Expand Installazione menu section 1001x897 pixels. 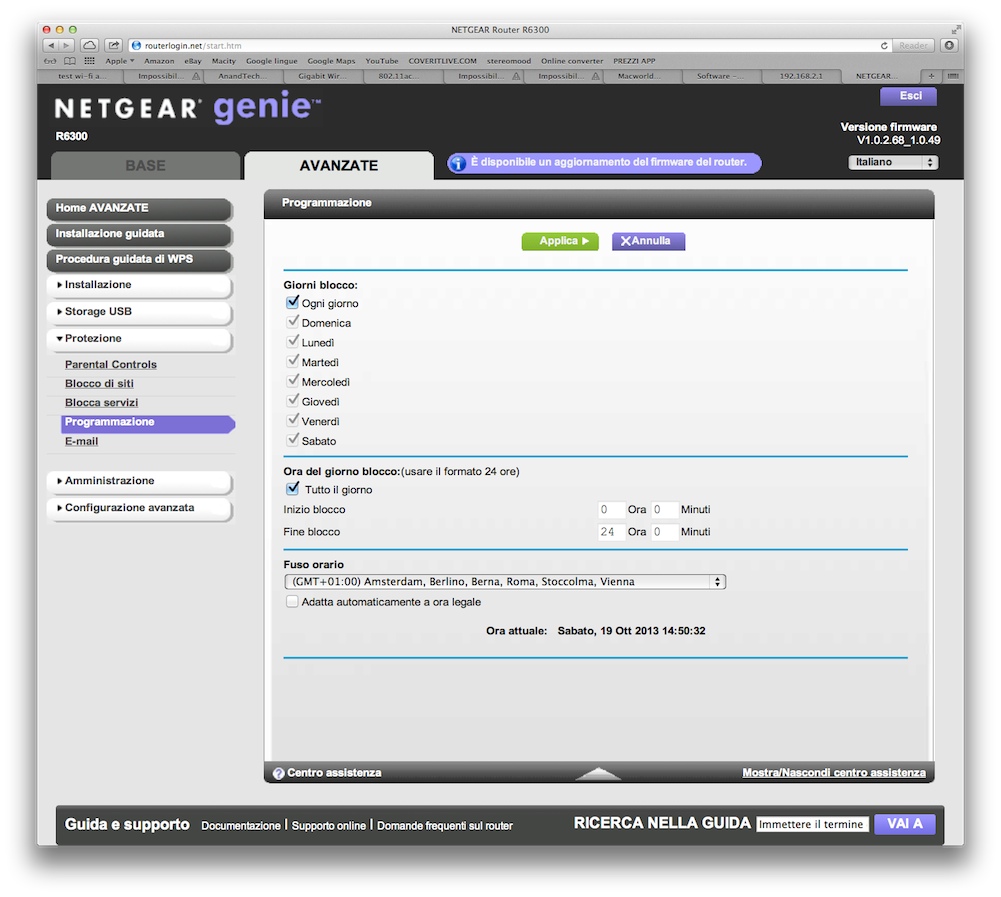pyautogui.click(x=139, y=285)
